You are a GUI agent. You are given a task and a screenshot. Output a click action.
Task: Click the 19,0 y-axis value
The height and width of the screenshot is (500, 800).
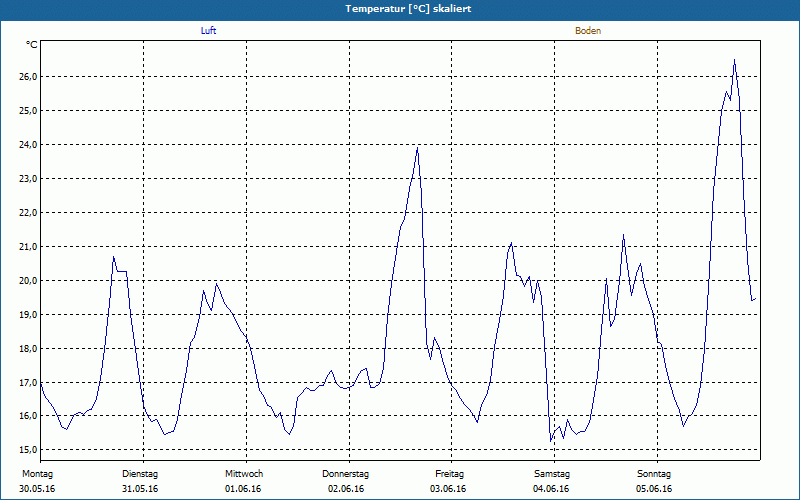(28, 314)
